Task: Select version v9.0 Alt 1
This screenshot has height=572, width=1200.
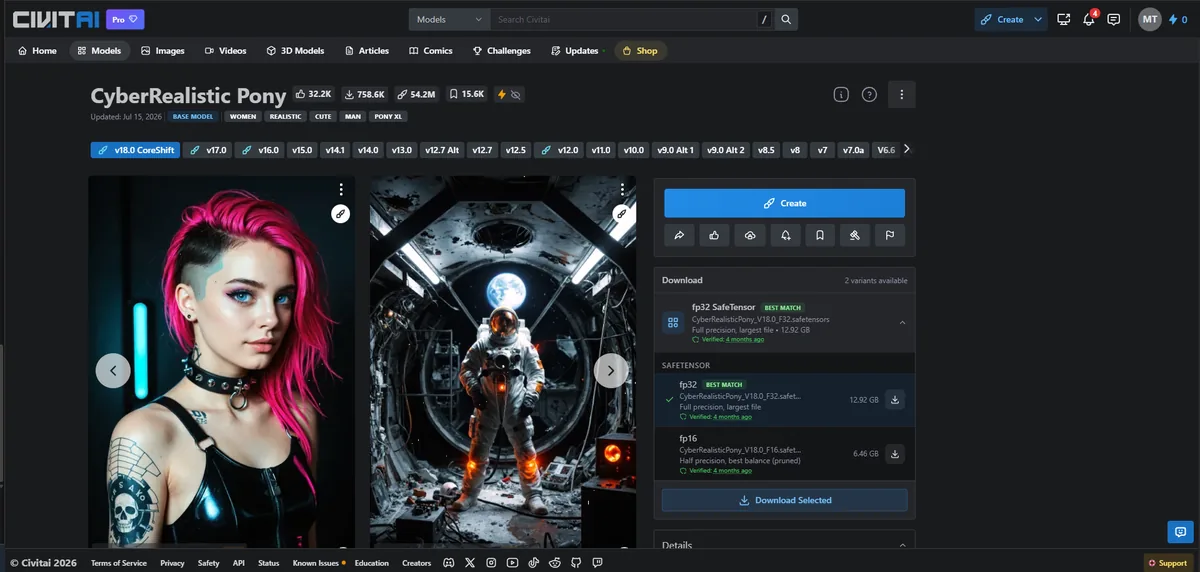Action: coord(675,150)
